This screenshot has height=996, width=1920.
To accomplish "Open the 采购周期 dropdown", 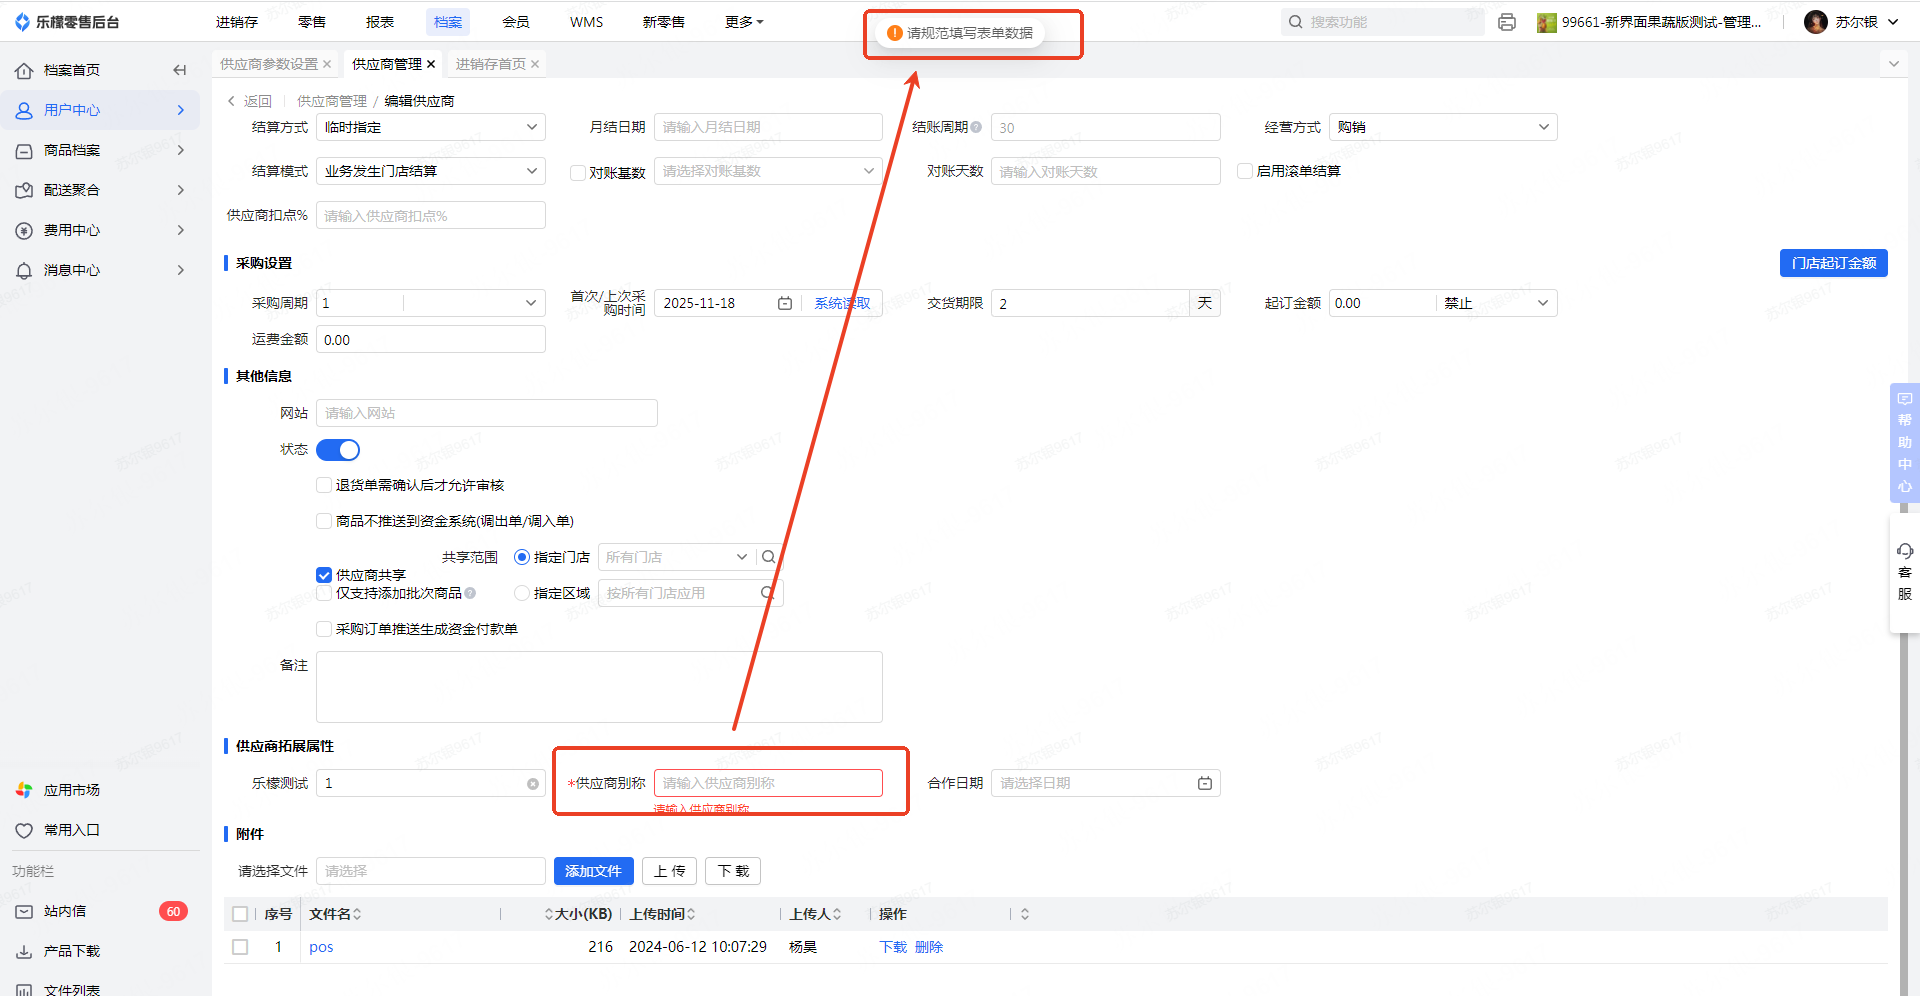I will (431, 303).
